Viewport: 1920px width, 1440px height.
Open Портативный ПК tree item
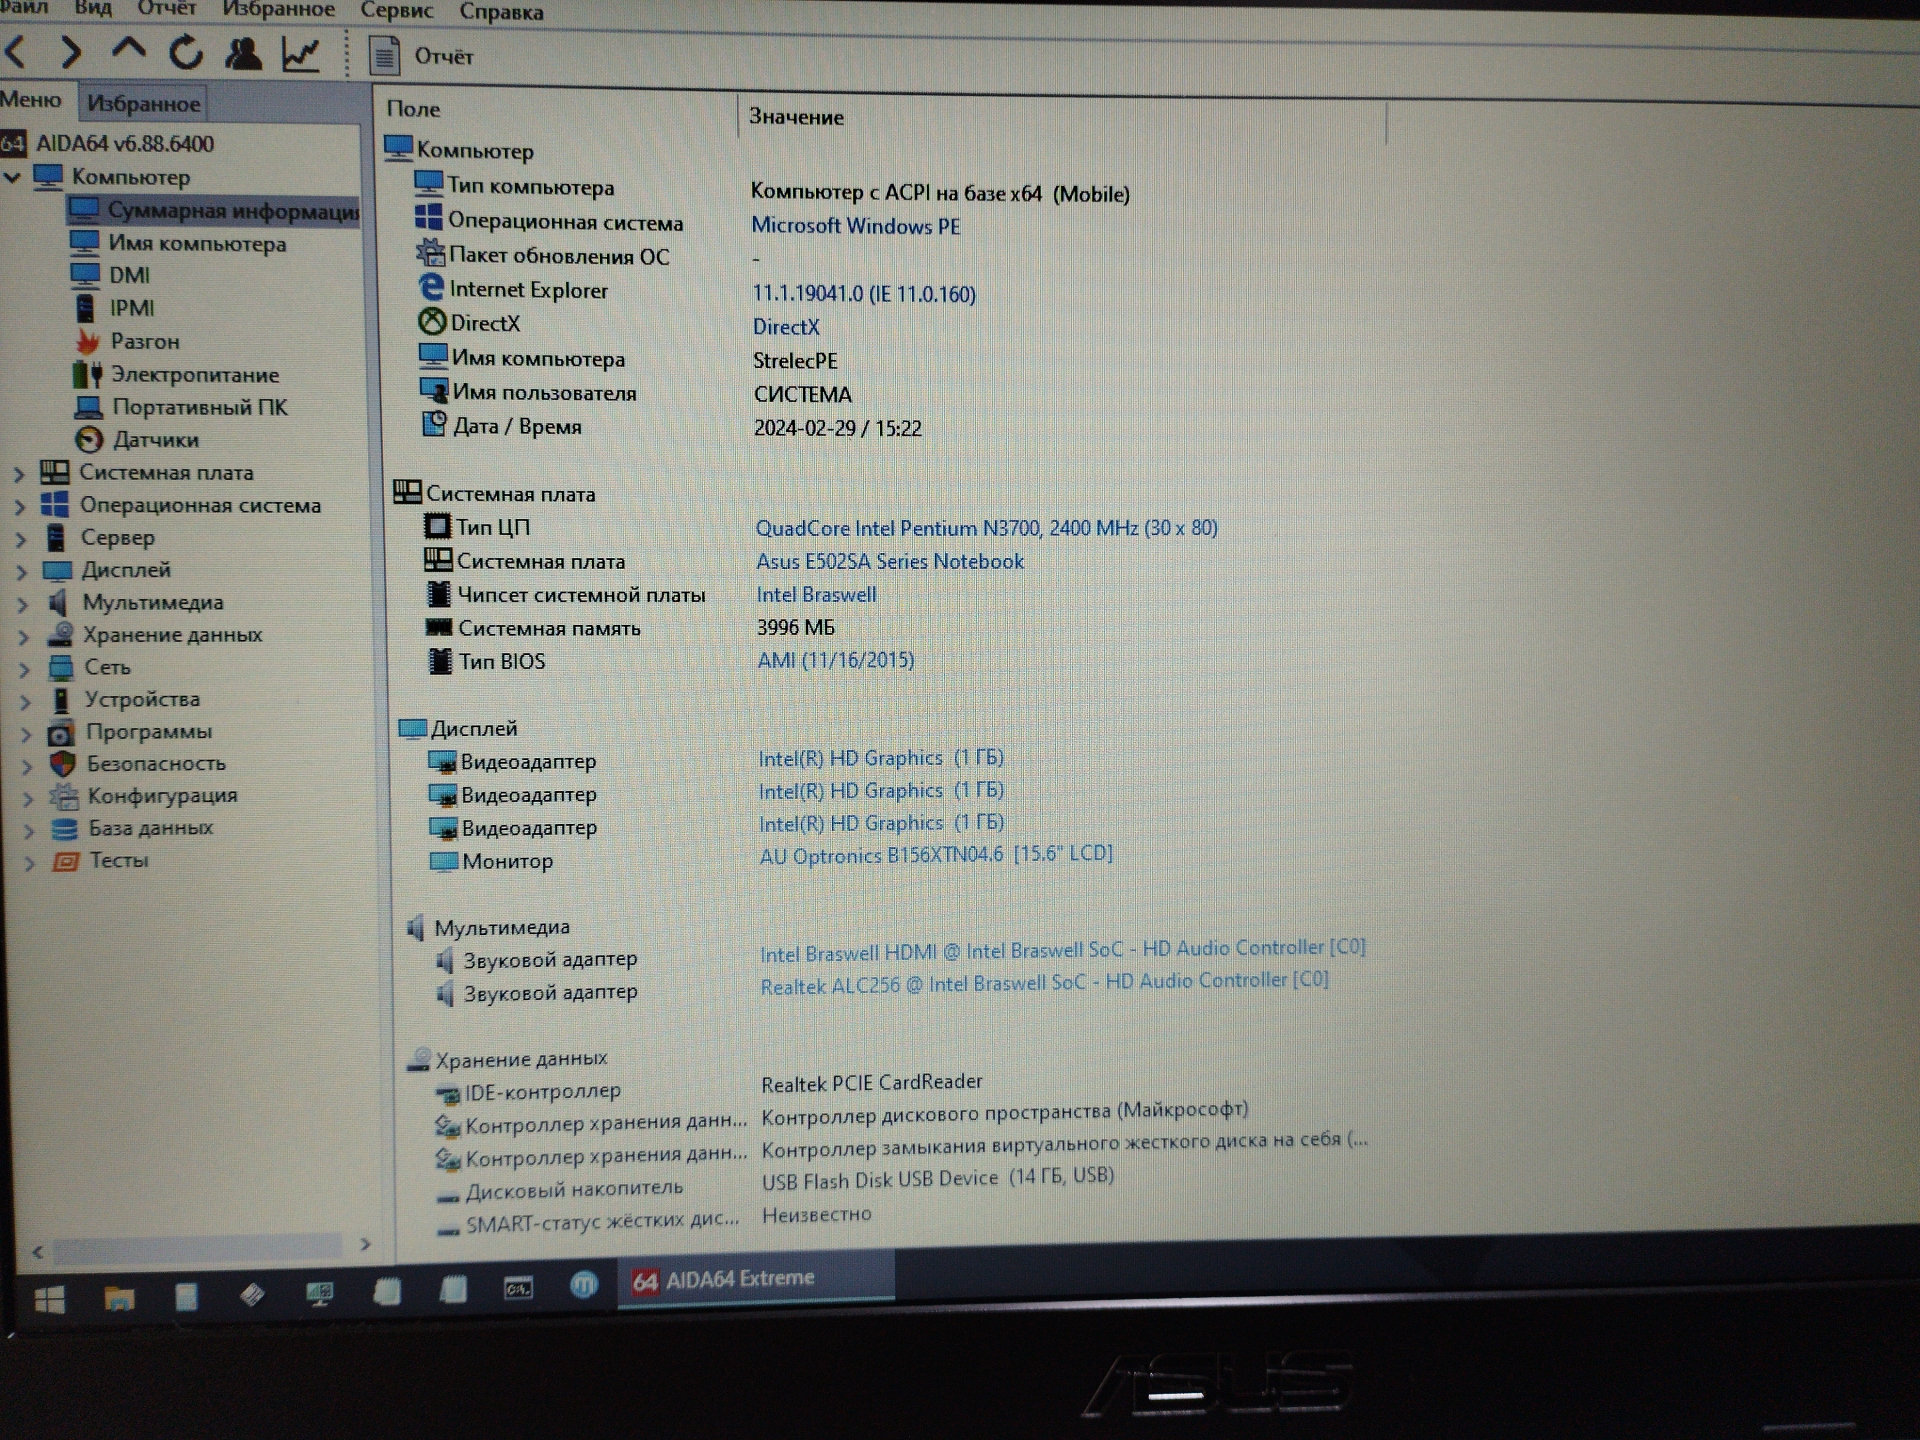point(199,407)
